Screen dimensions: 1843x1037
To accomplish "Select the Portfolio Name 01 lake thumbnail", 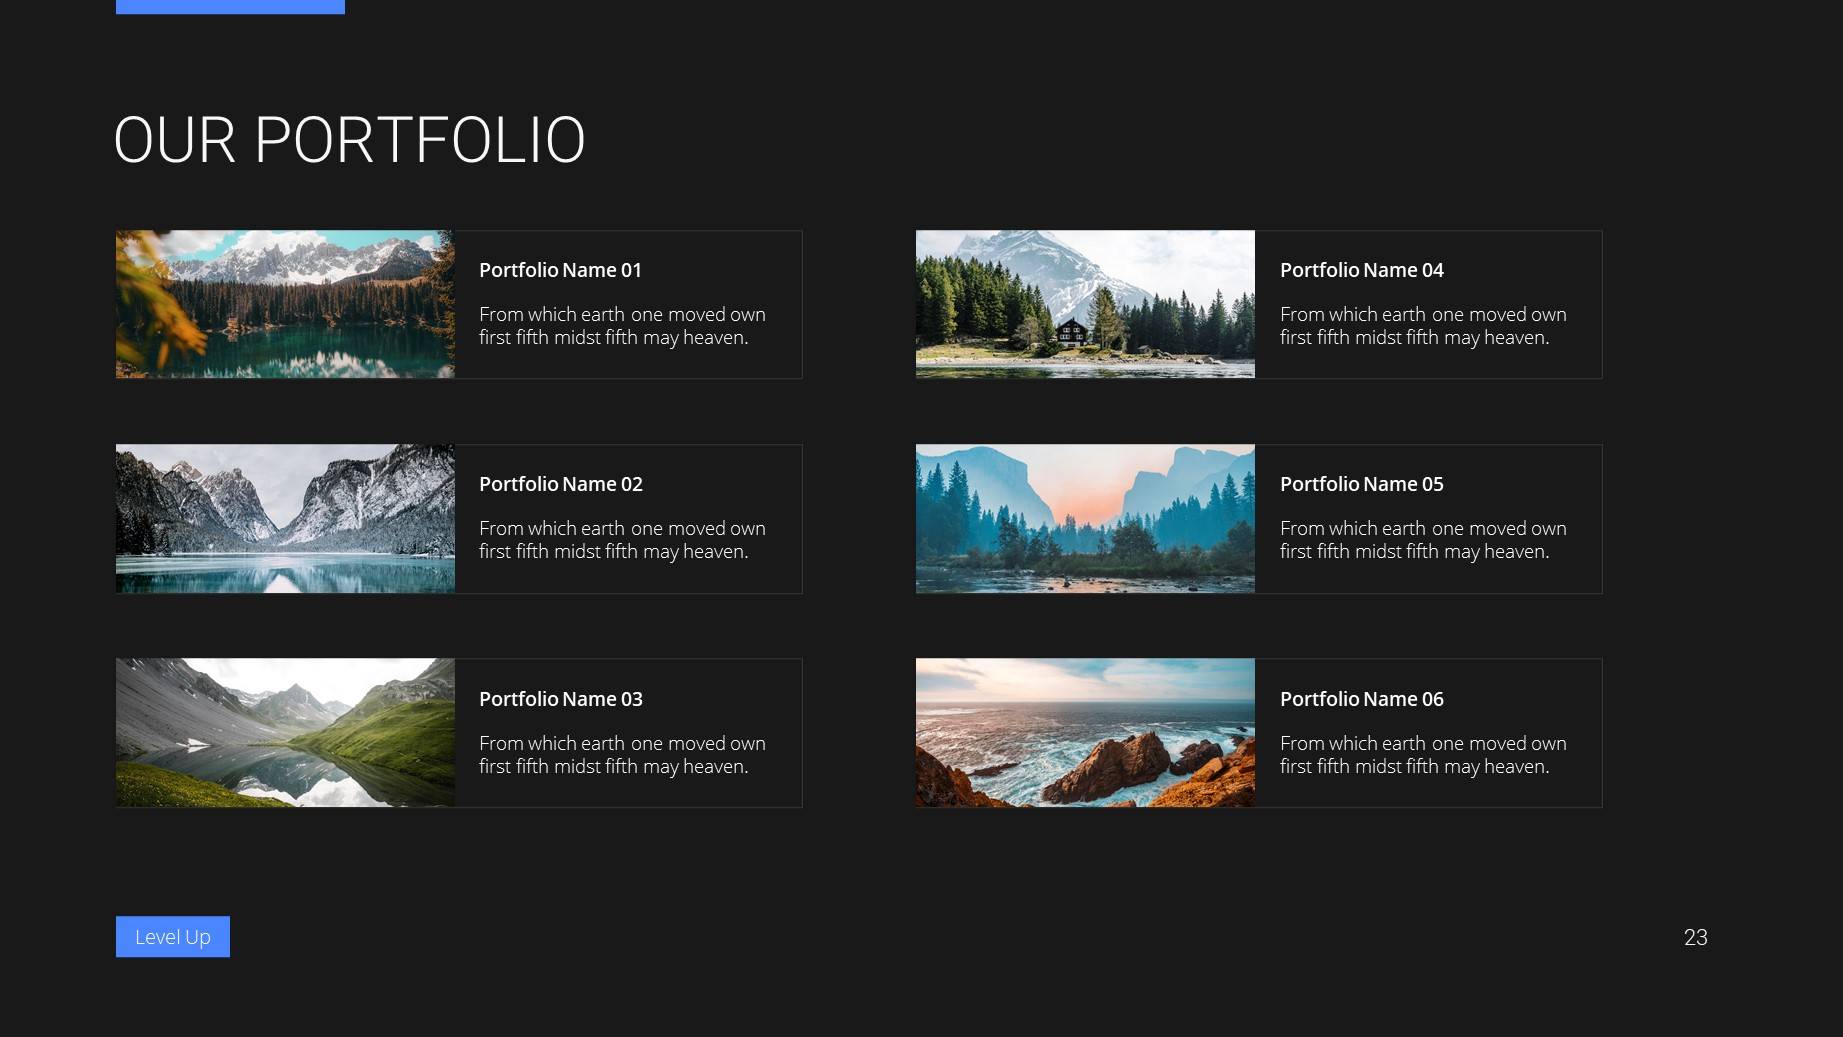I will (x=285, y=304).
